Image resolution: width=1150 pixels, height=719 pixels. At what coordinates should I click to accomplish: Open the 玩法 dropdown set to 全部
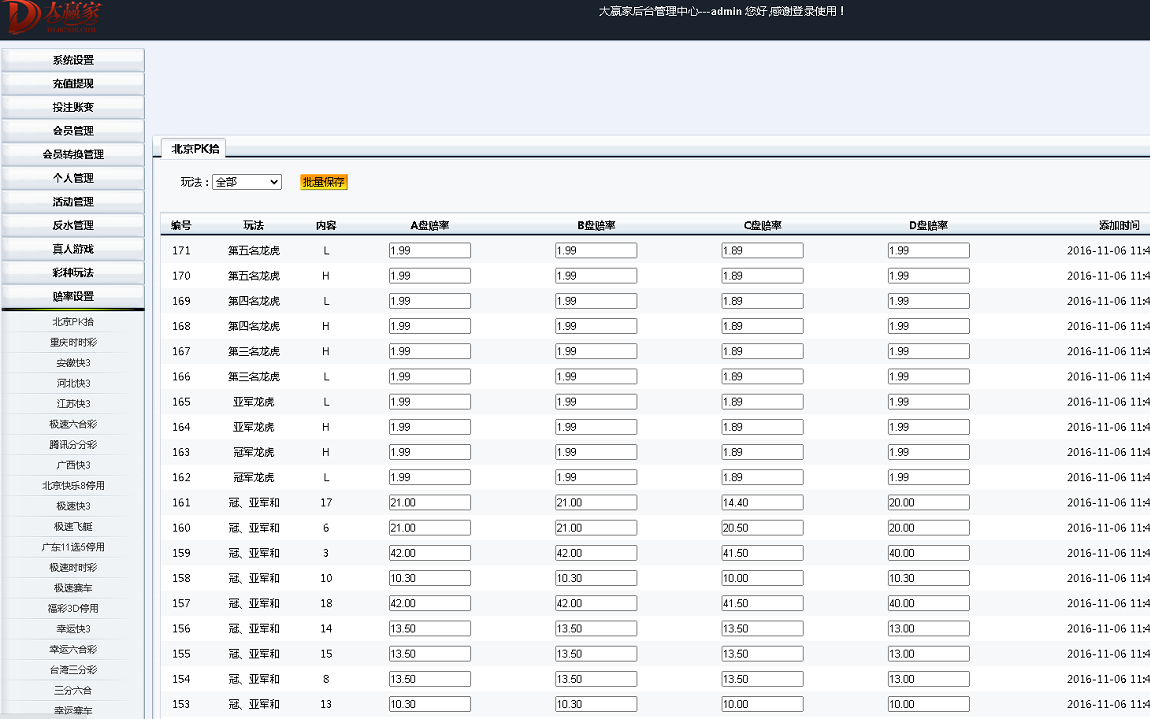(x=247, y=182)
